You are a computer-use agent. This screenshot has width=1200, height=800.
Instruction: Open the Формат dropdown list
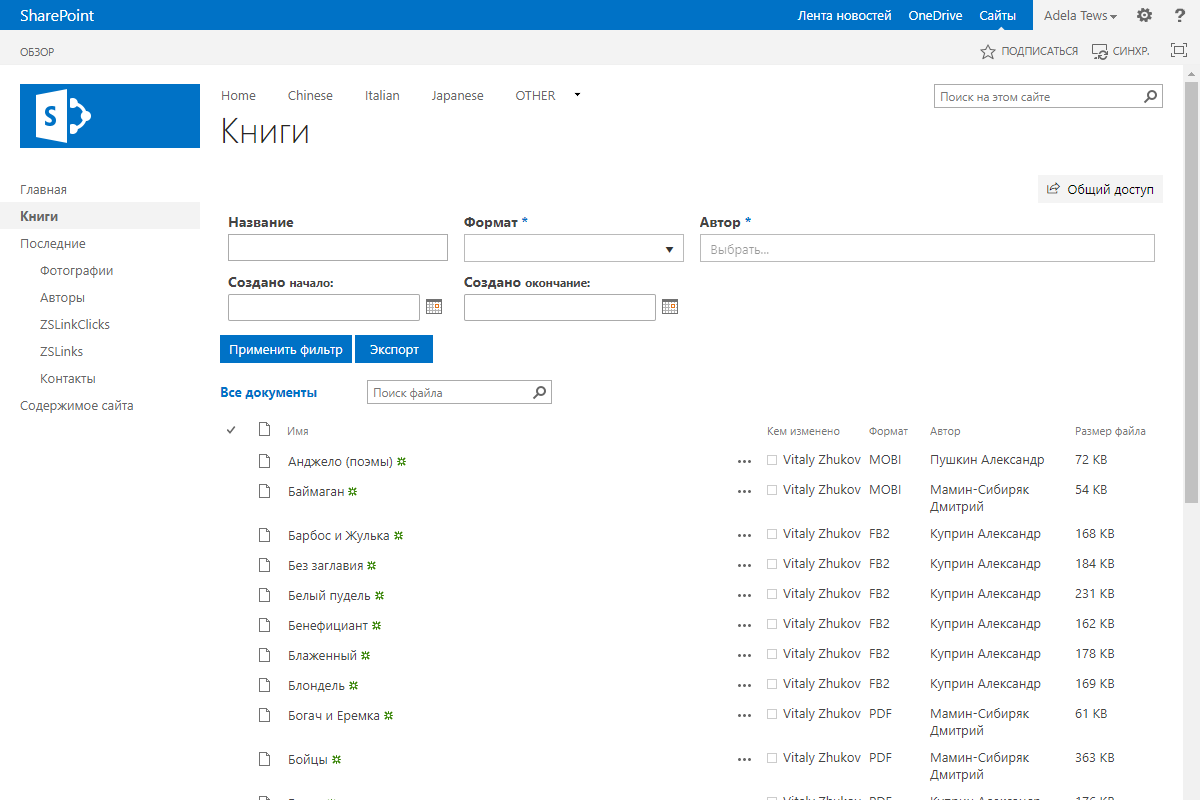pyautogui.click(x=574, y=248)
